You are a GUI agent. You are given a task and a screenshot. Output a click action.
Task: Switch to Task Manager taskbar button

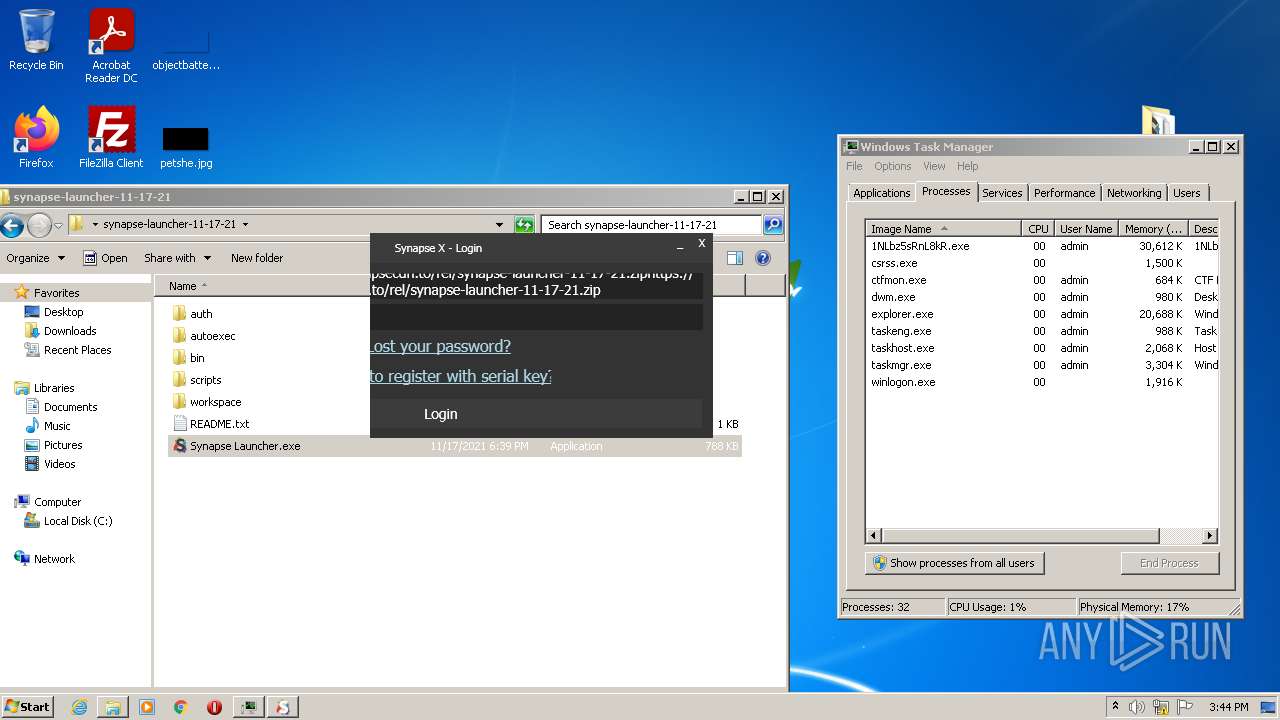248,707
